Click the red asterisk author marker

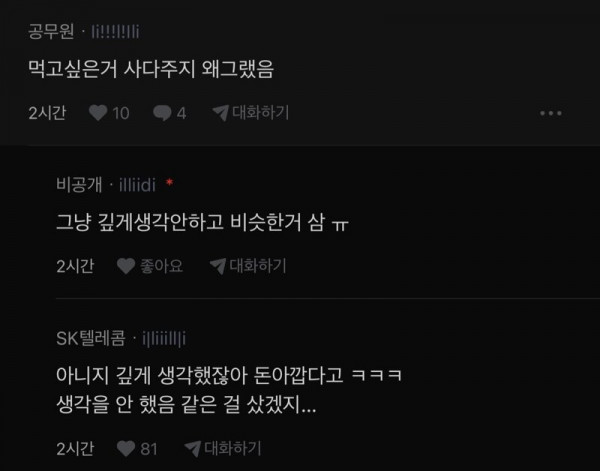(169, 183)
